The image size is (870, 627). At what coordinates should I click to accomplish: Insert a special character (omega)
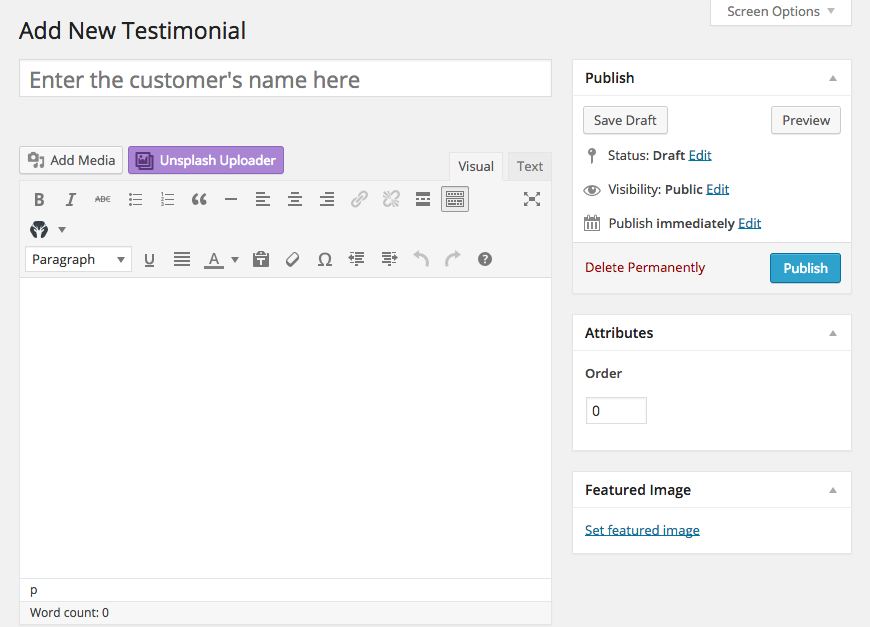click(x=325, y=259)
